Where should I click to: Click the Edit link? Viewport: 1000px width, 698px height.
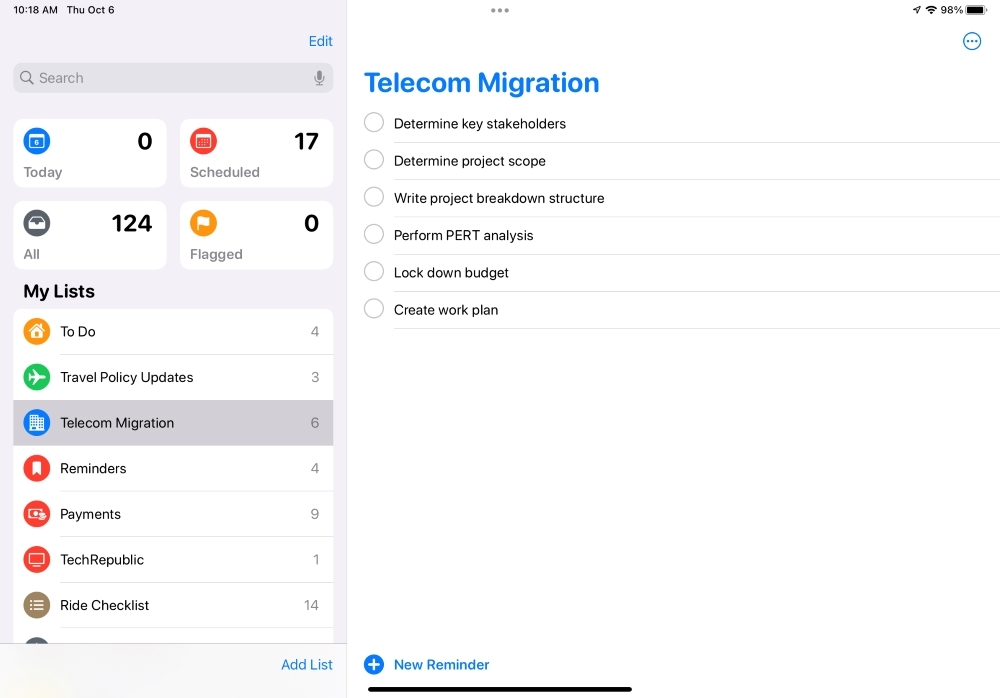[320, 41]
